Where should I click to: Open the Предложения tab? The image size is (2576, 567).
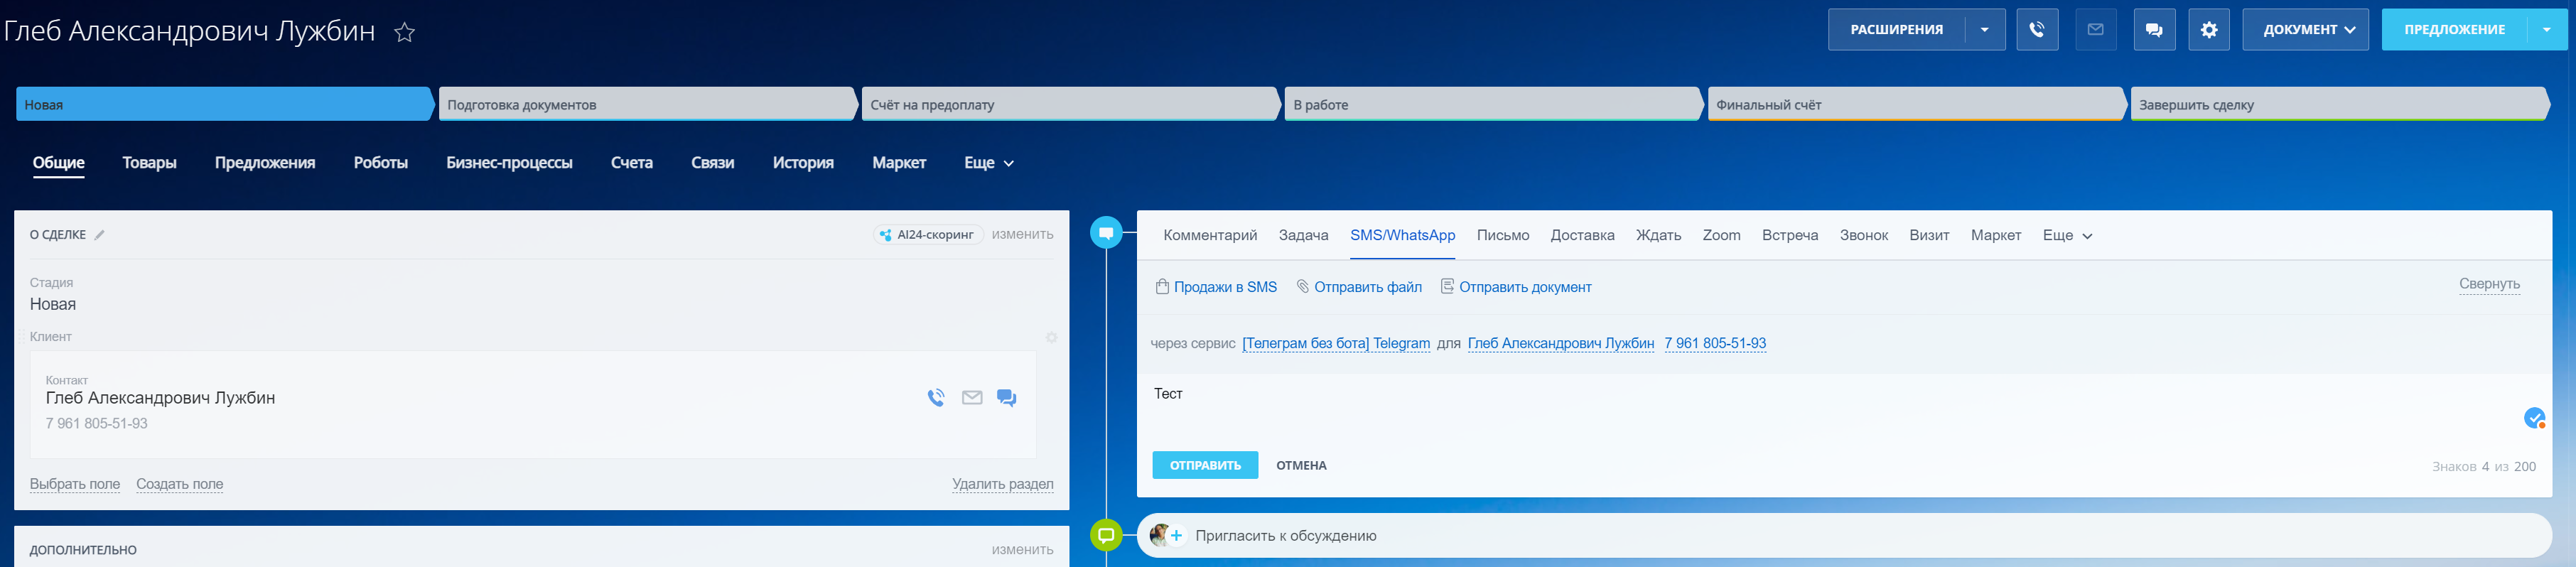265,163
